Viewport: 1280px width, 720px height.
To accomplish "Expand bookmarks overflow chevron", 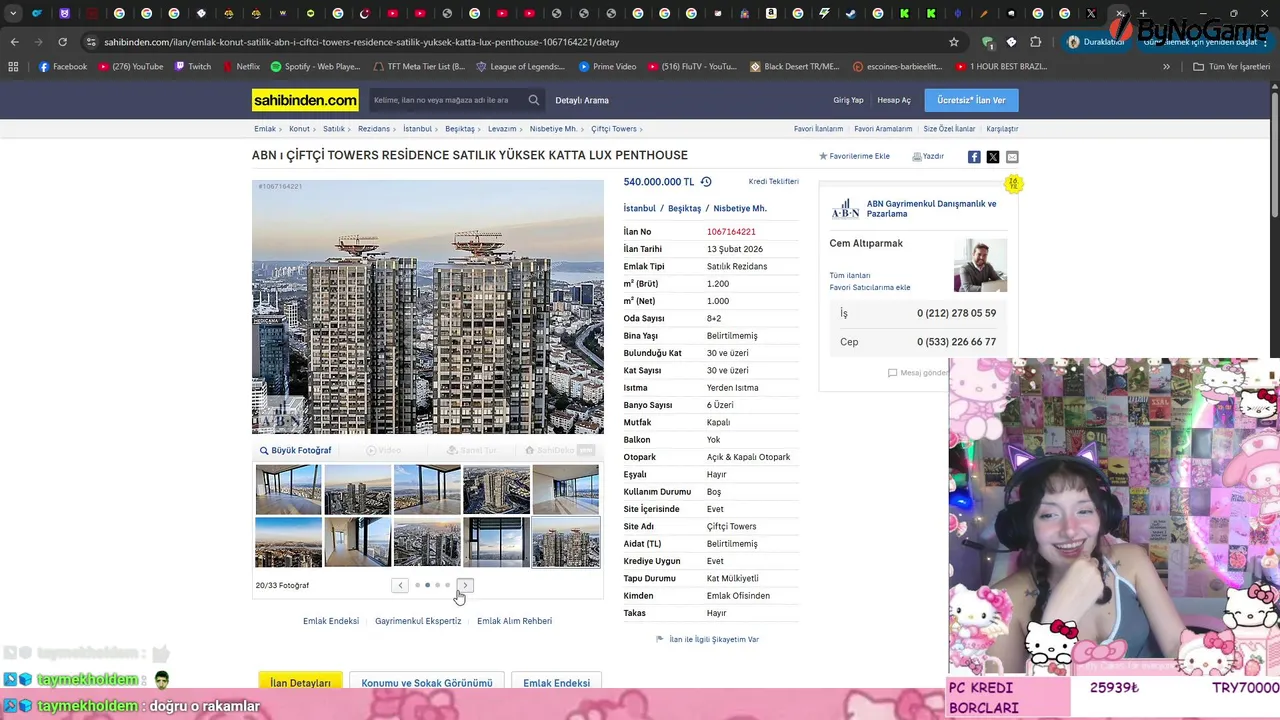I will point(1166,67).
